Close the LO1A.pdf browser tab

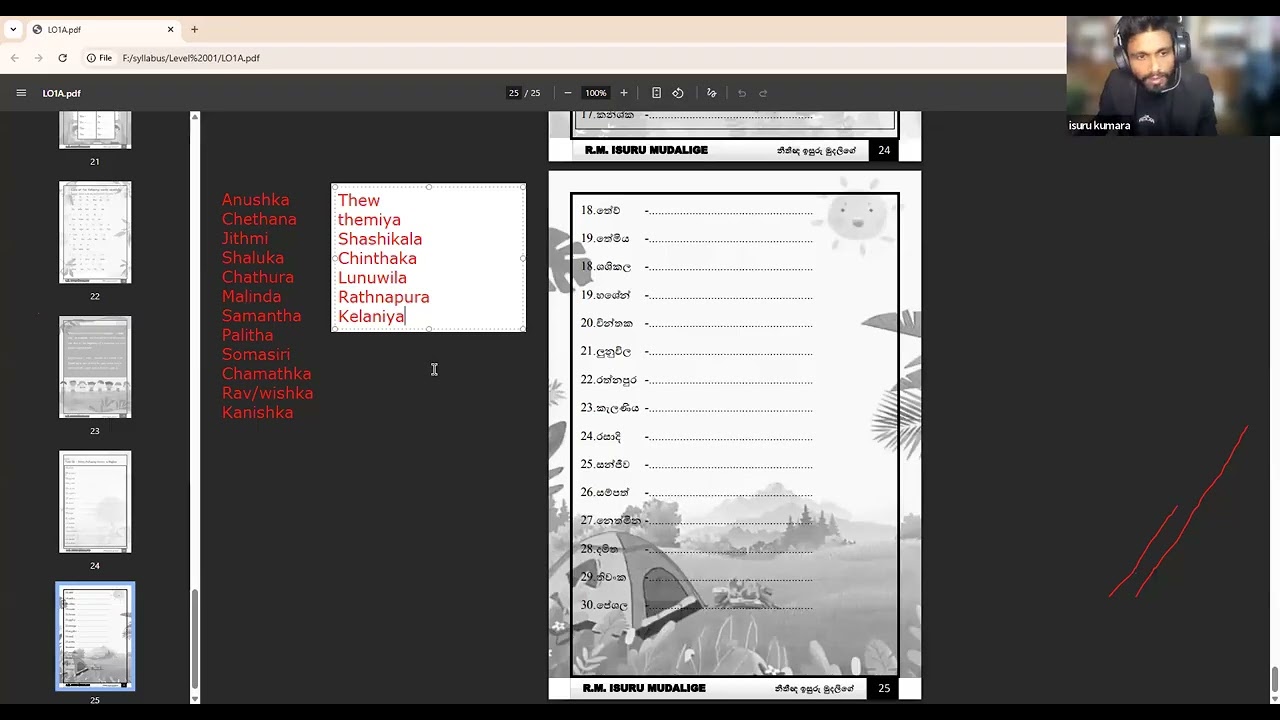pos(170,30)
